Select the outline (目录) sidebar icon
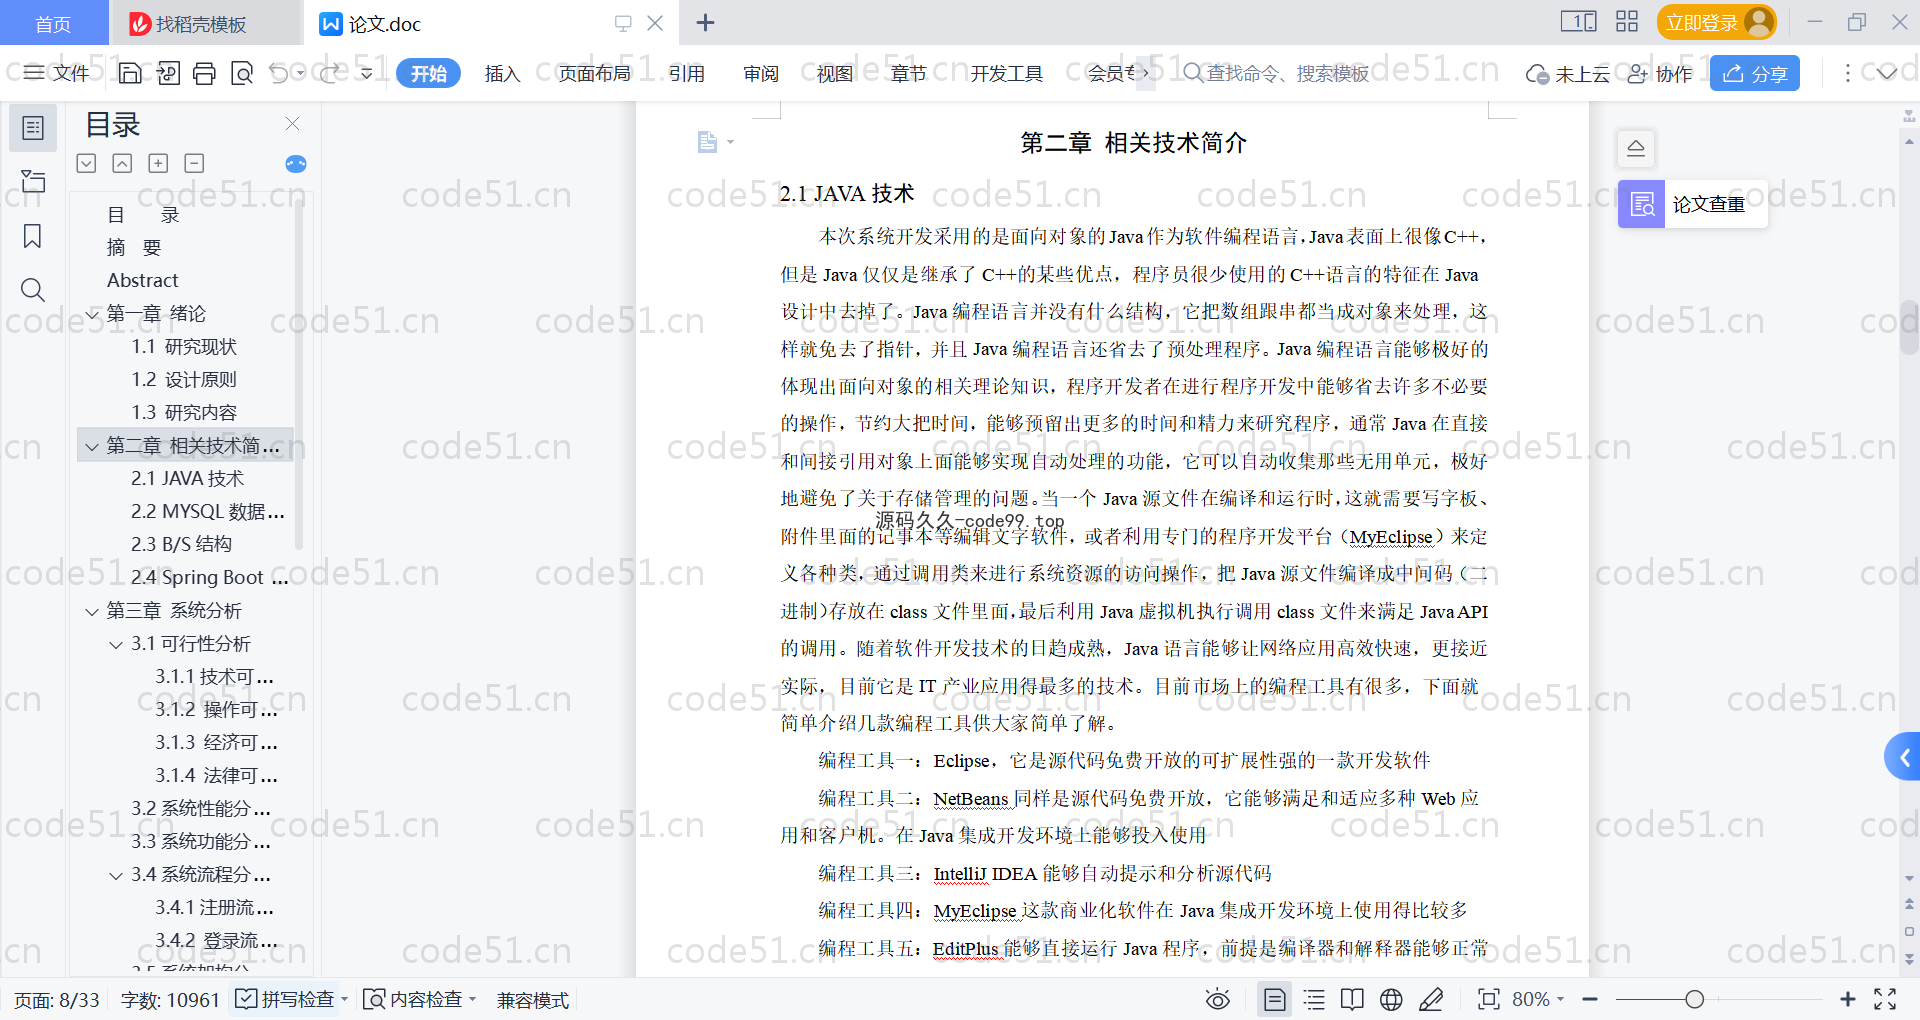Screen dimensions: 1920x1020 (x=33, y=128)
